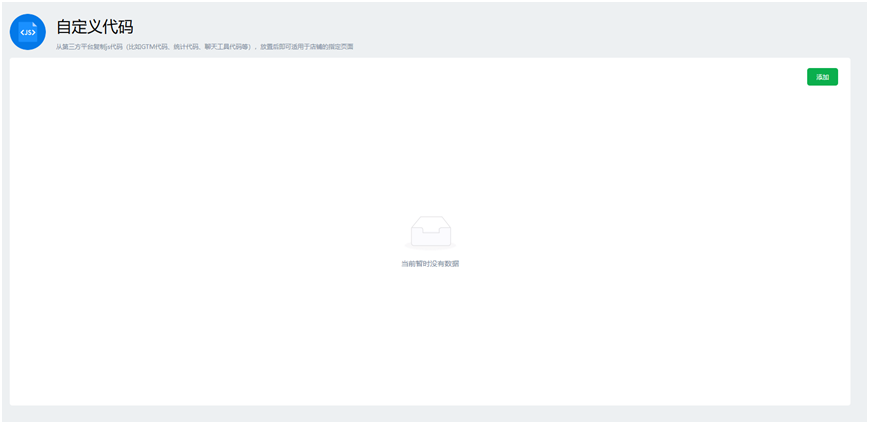Screen dimensions: 869x424
Task: Click the gray tray illustration above 当前暂时没有数据
Action: [430, 232]
